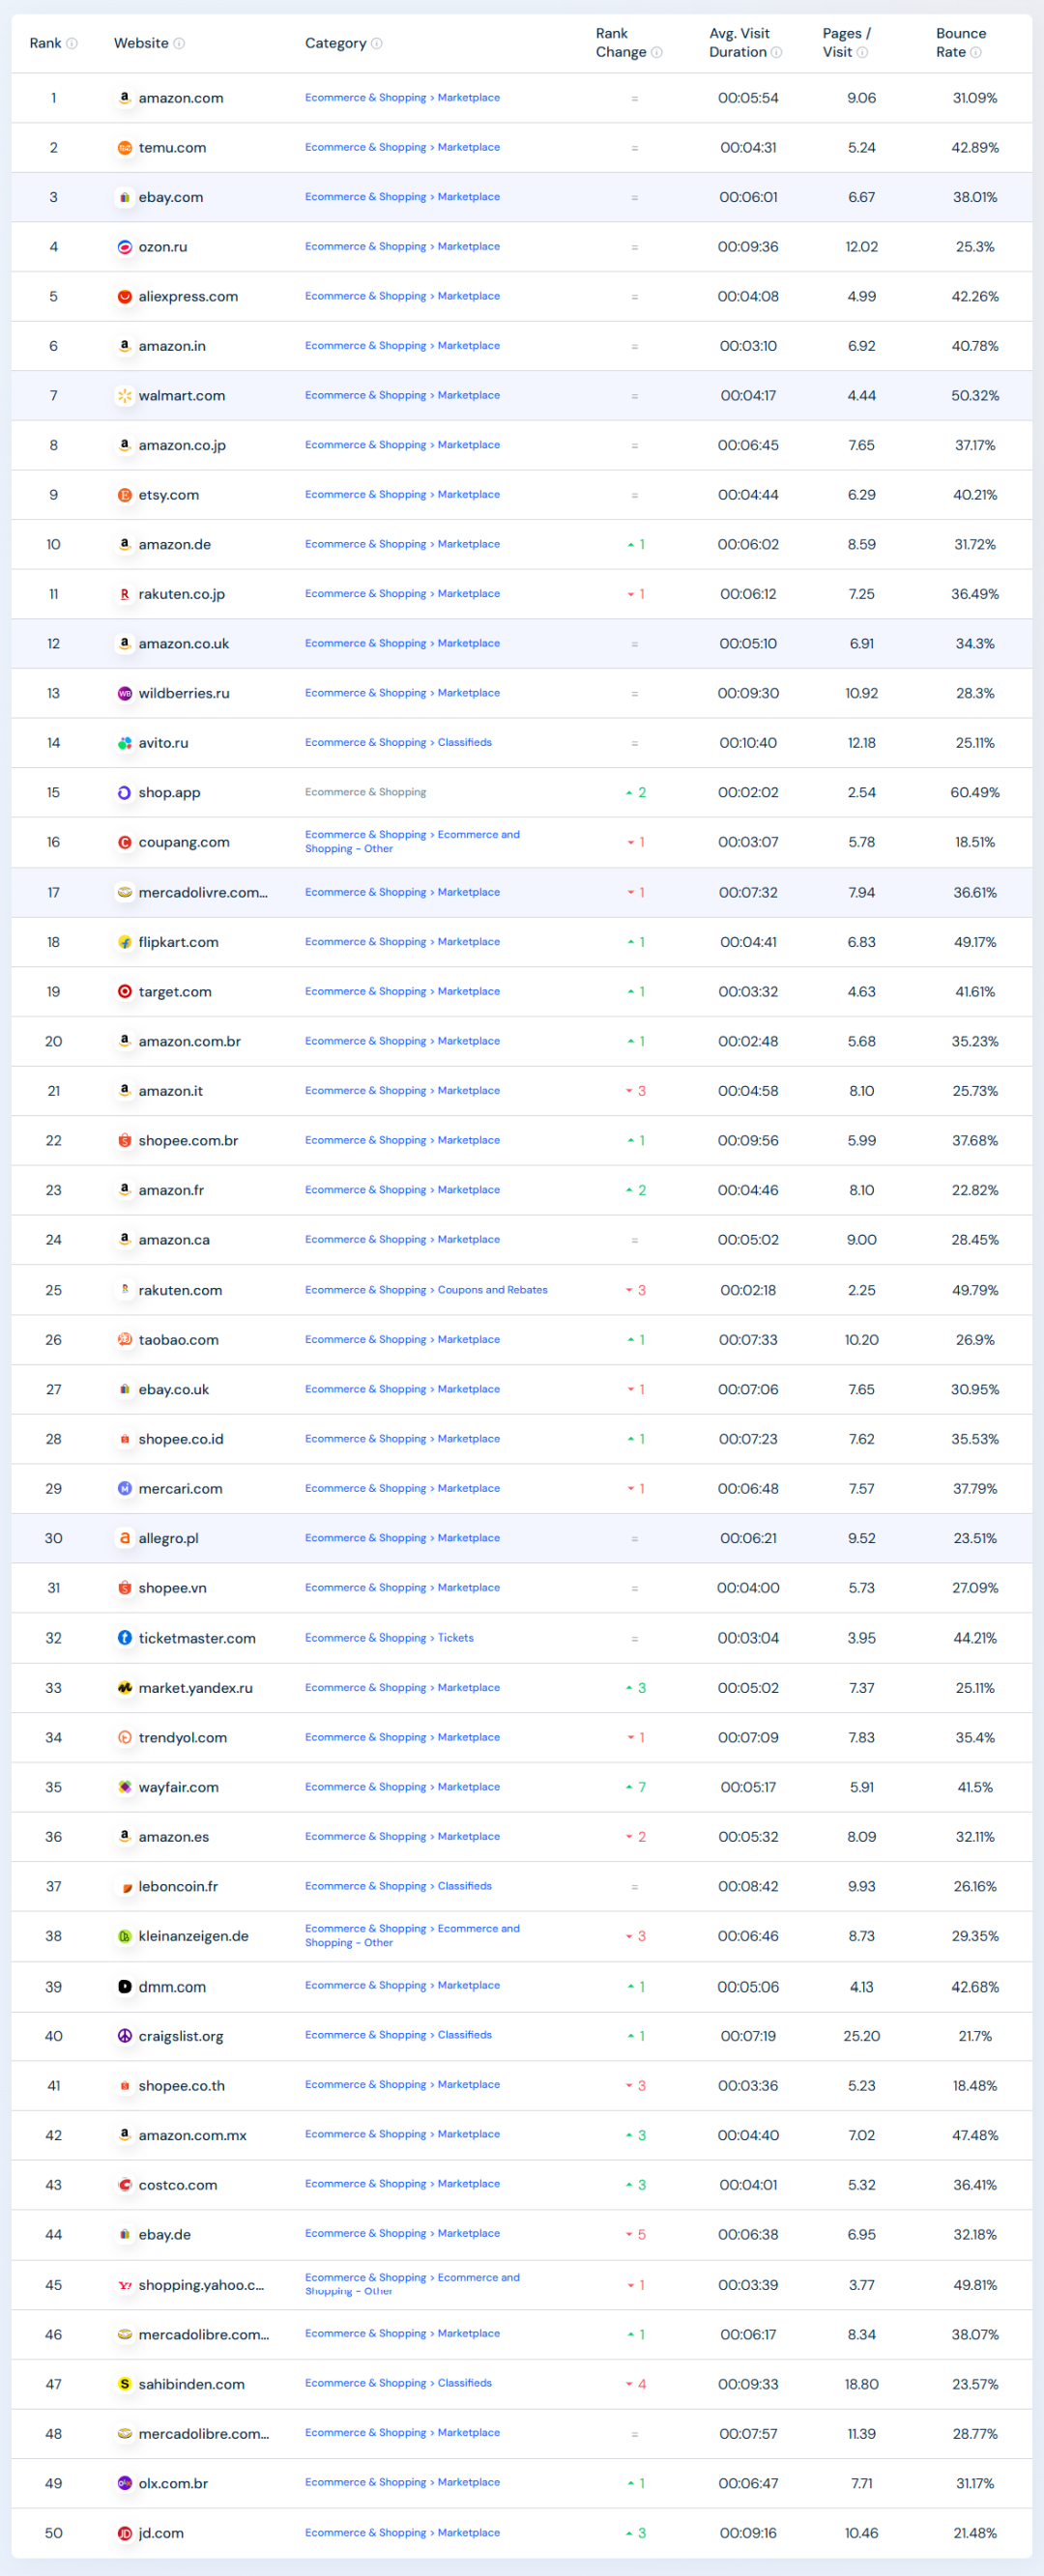This screenshot has height=2576, width=1044.
Task: Follow the Classifieds category link for avito.ru
Action: tap(465, 743)
